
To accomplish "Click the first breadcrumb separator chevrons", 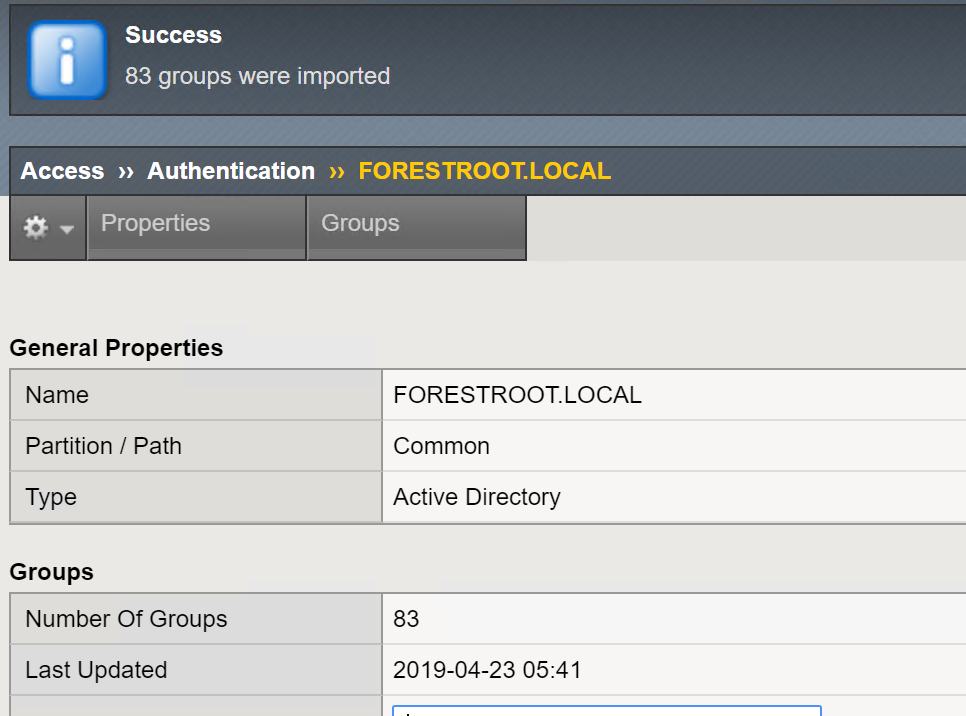I will 126,172.
